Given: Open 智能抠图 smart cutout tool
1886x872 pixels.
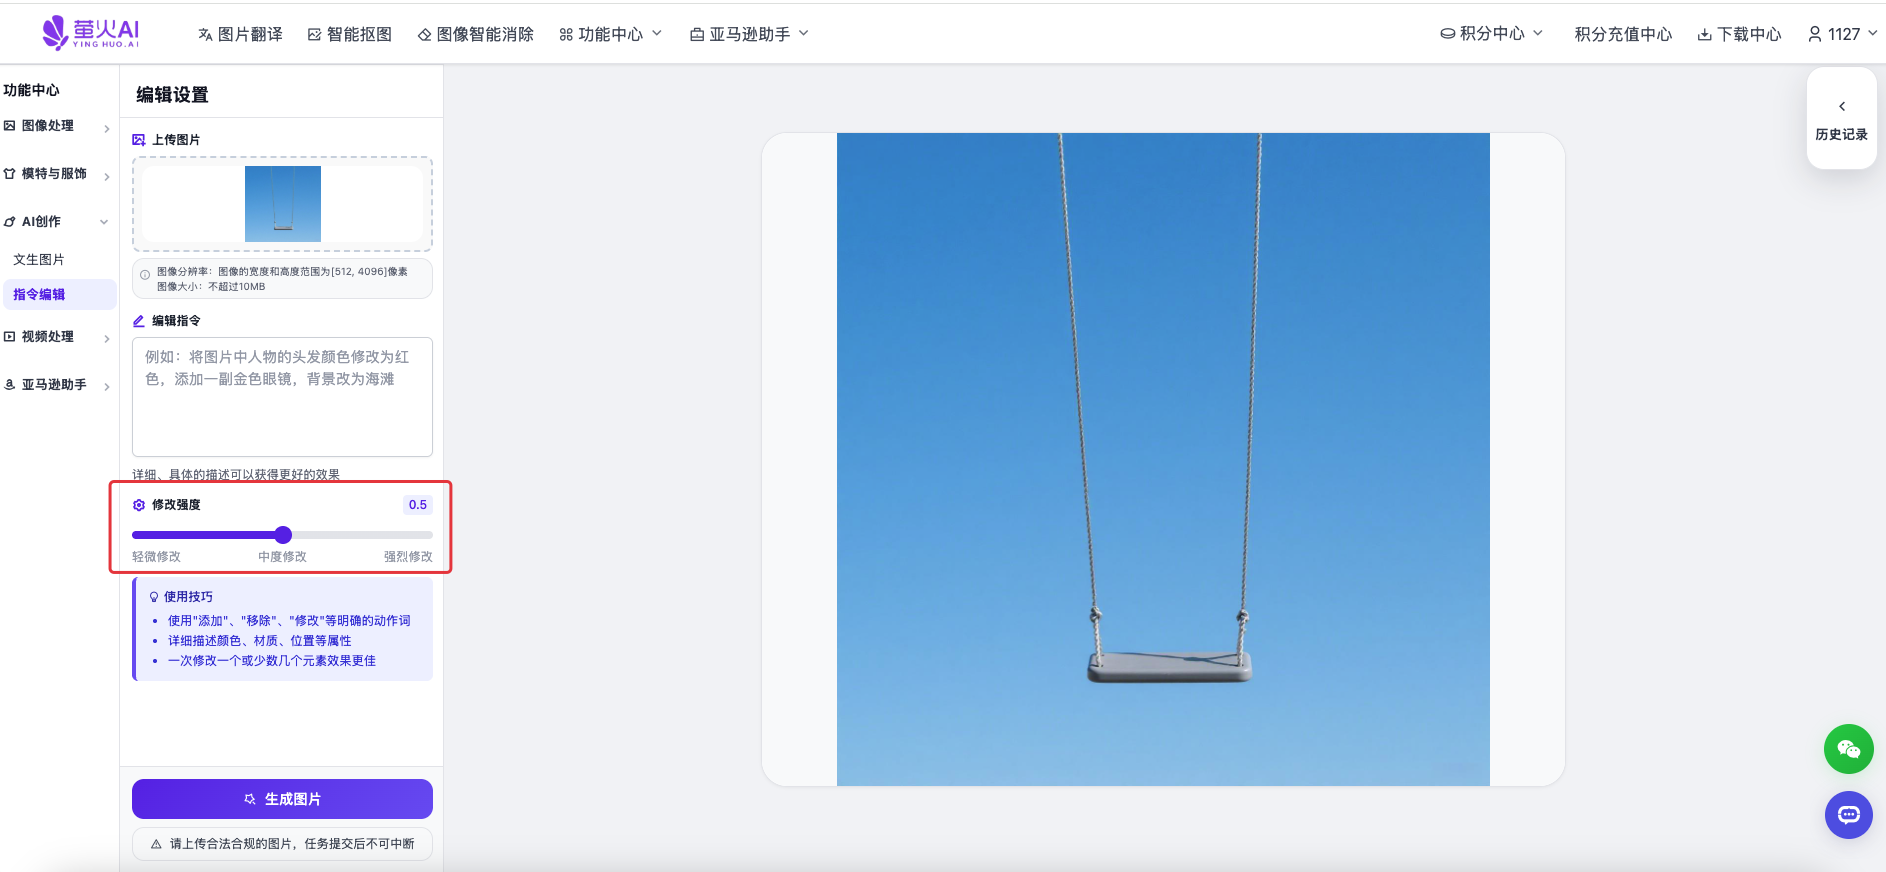Looking at the screenshot, I should 349,34.
